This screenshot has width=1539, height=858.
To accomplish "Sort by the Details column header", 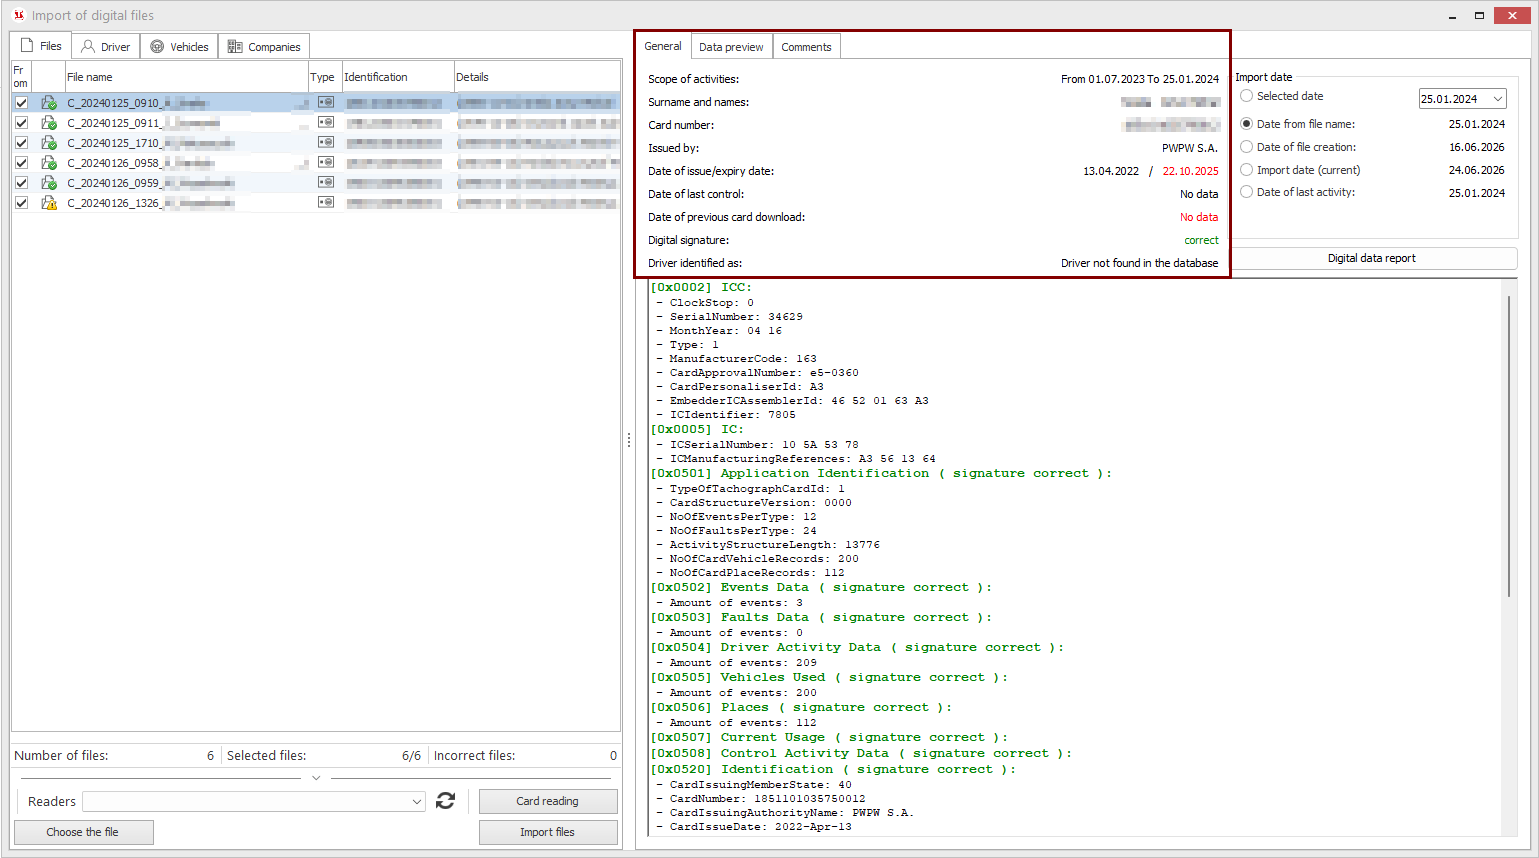I will [x=537, y=77].
